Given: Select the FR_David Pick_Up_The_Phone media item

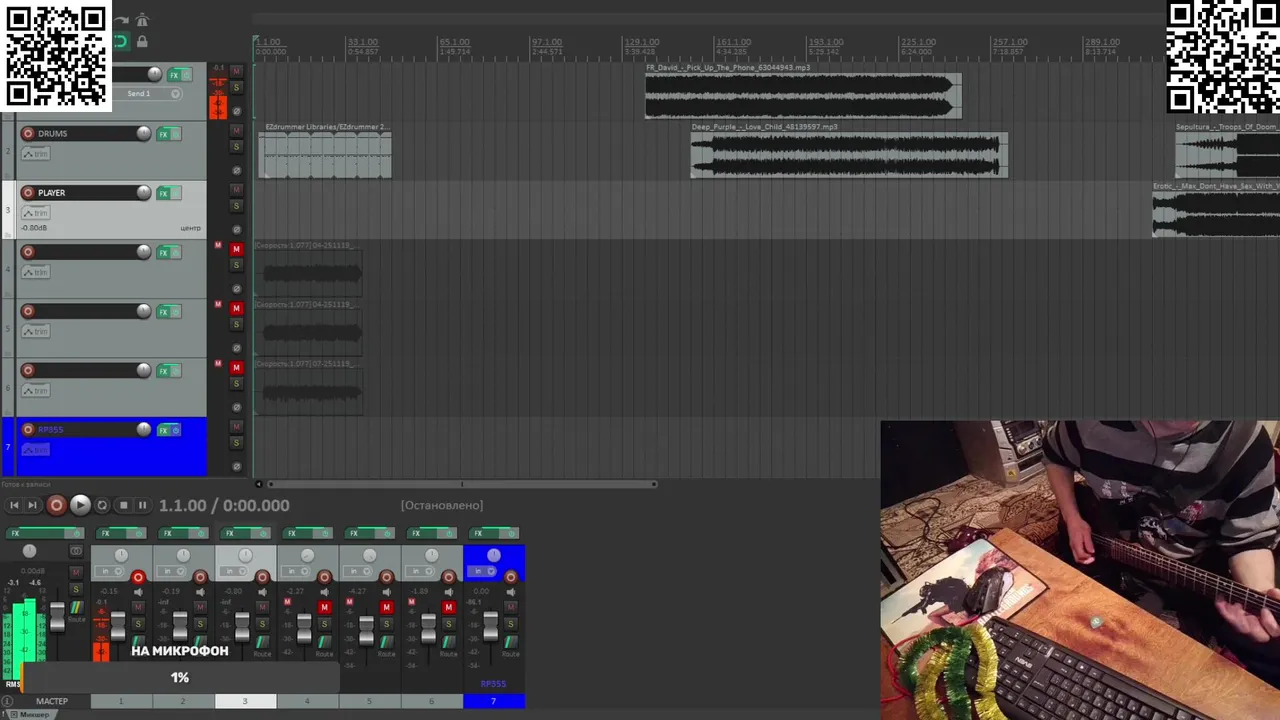Looking at the screenshot, I should [x=803, y=96].
